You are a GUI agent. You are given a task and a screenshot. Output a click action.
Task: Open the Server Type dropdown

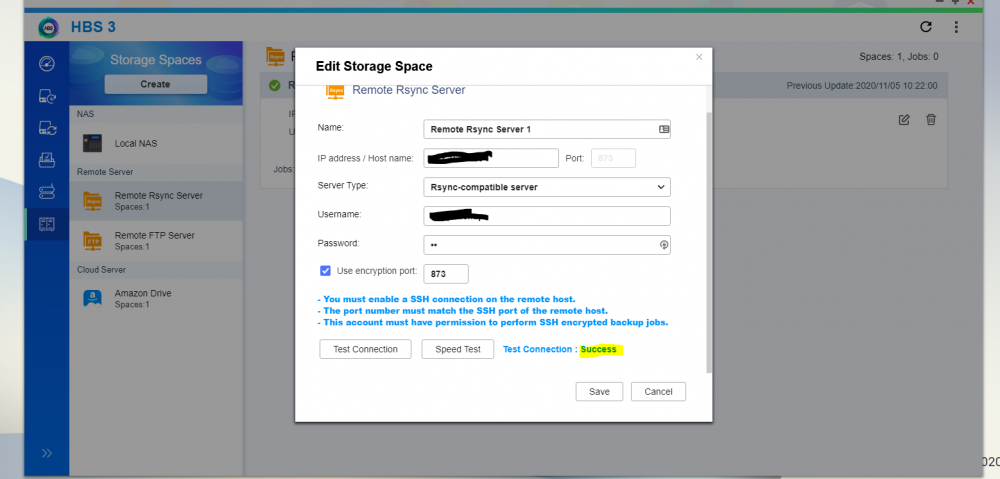tap(547, 188)
